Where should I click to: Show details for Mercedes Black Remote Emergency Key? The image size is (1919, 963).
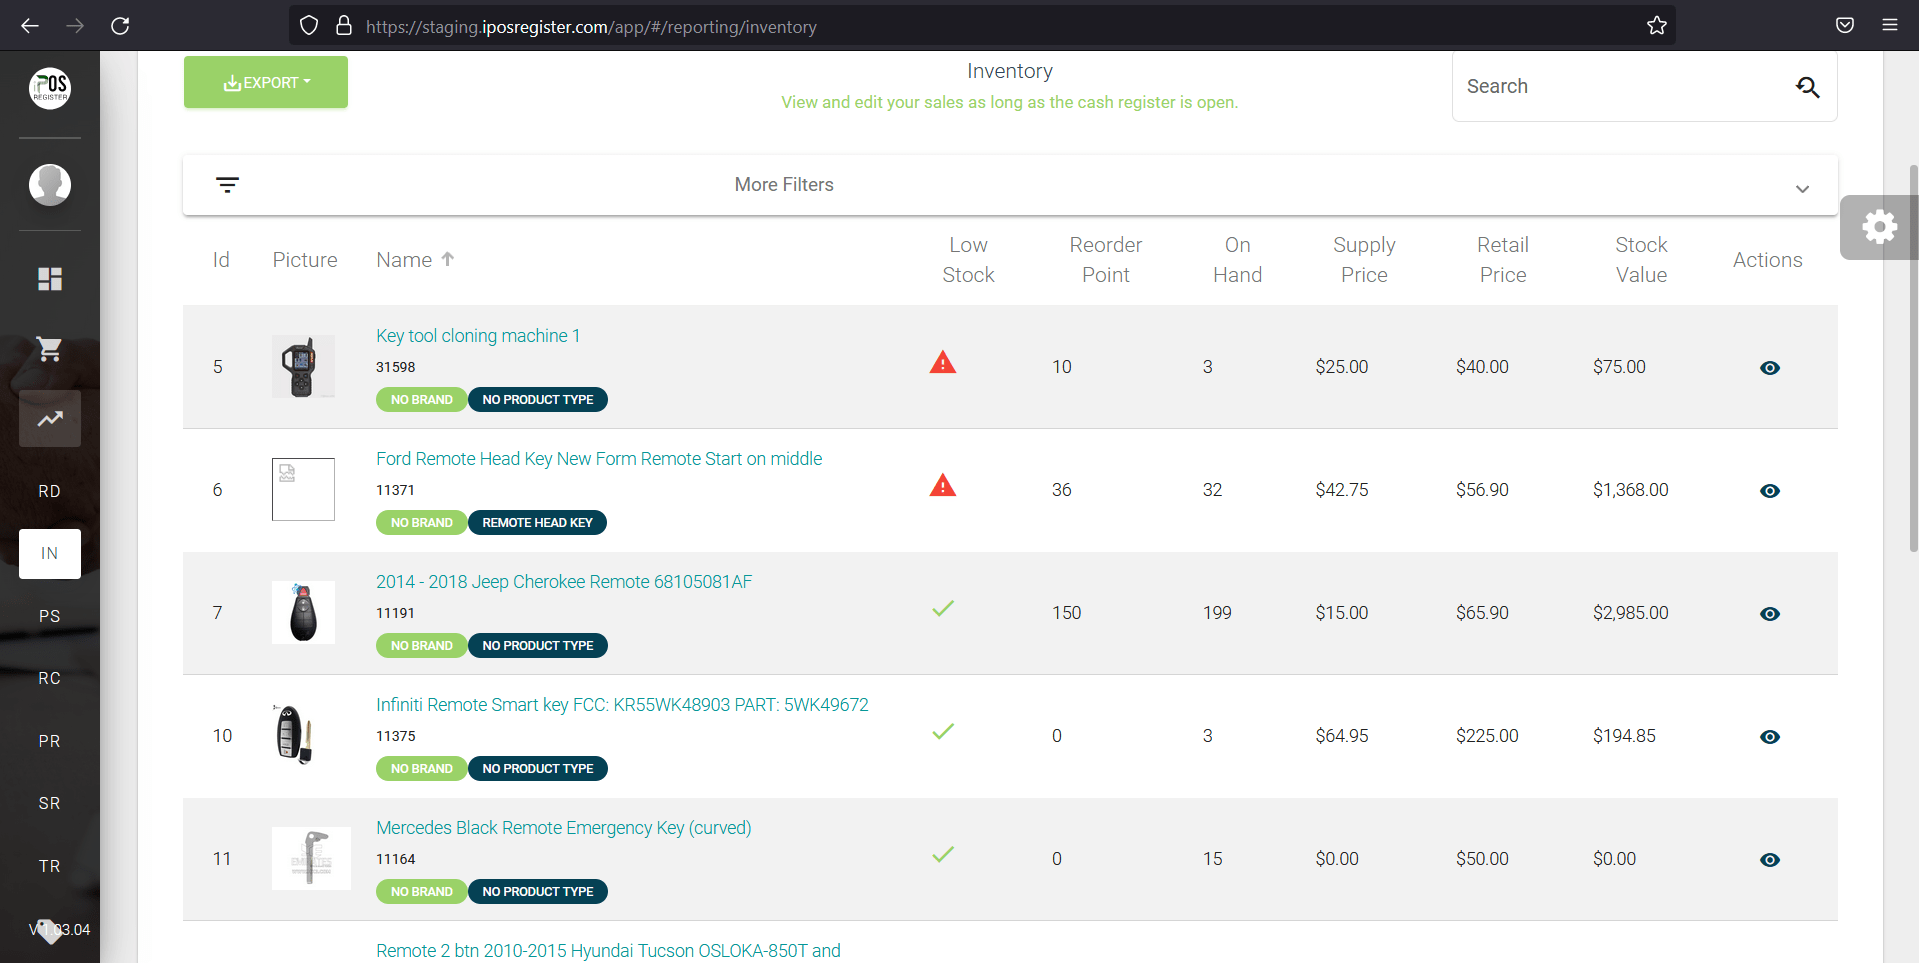[1769, 860]
